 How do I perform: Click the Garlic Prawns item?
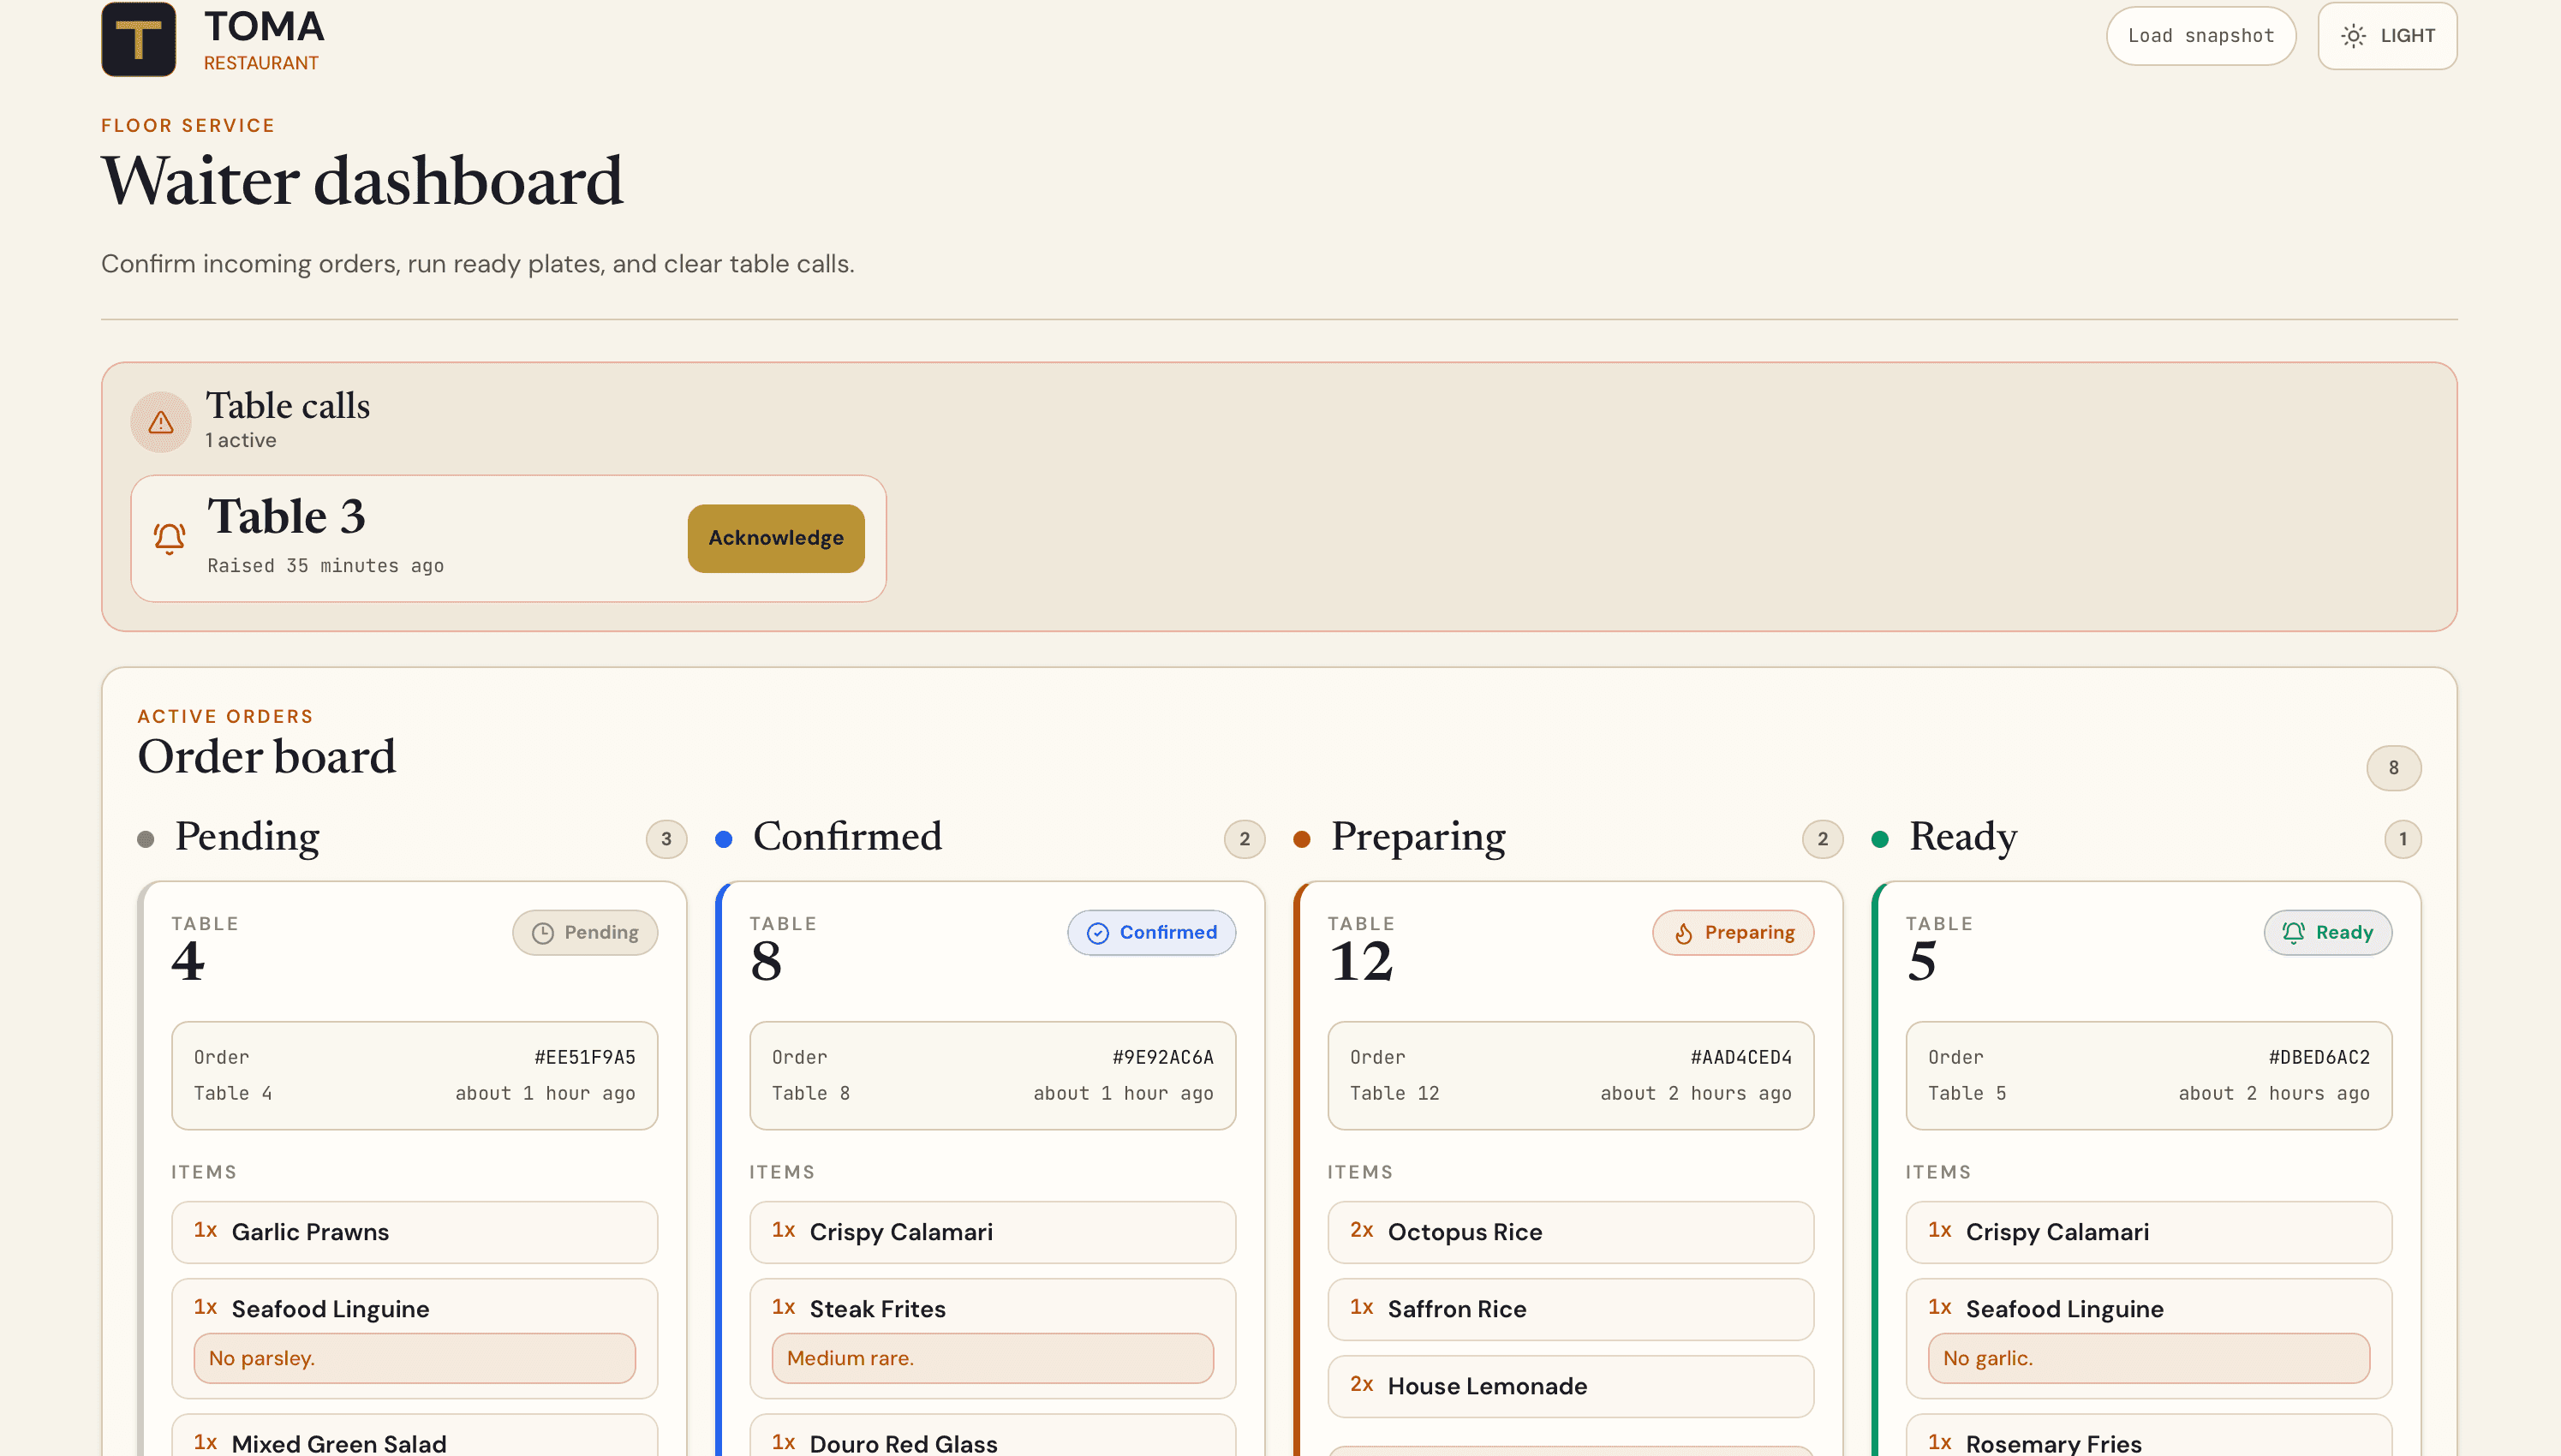coord(414,1232)
